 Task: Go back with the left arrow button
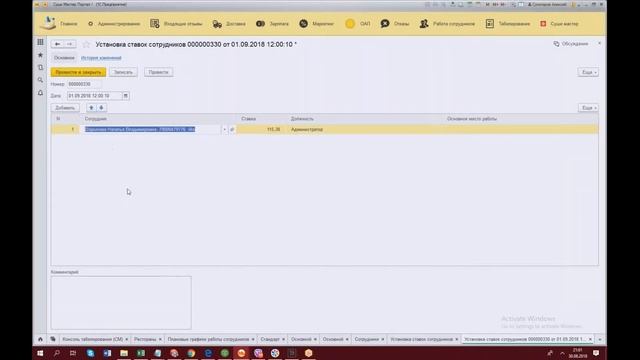coord(58,44)
